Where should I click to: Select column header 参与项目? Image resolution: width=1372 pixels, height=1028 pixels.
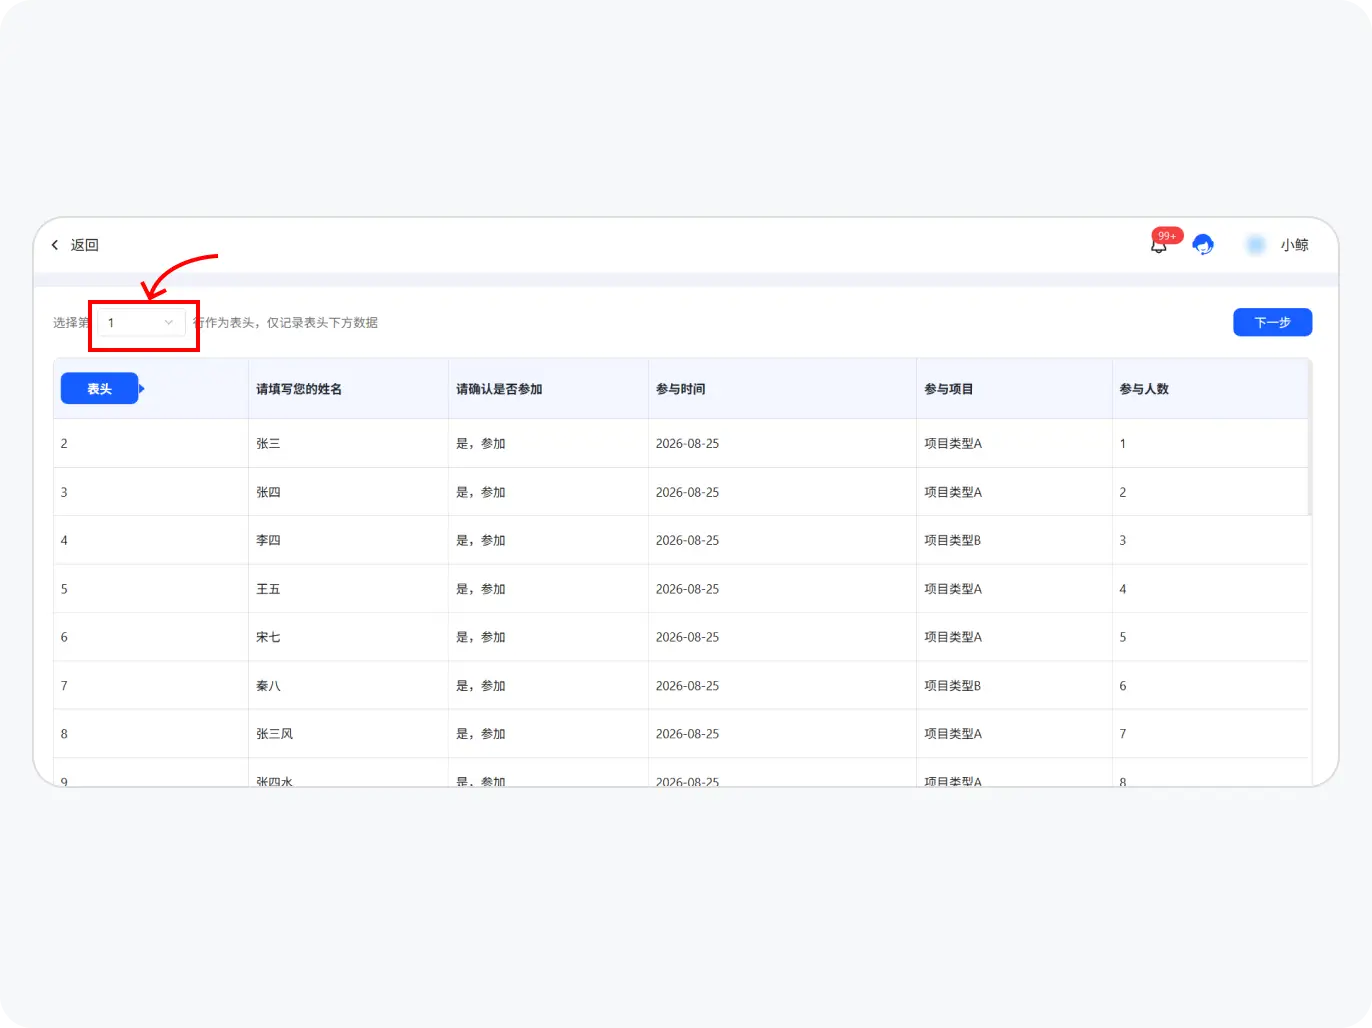pos(948,389)
